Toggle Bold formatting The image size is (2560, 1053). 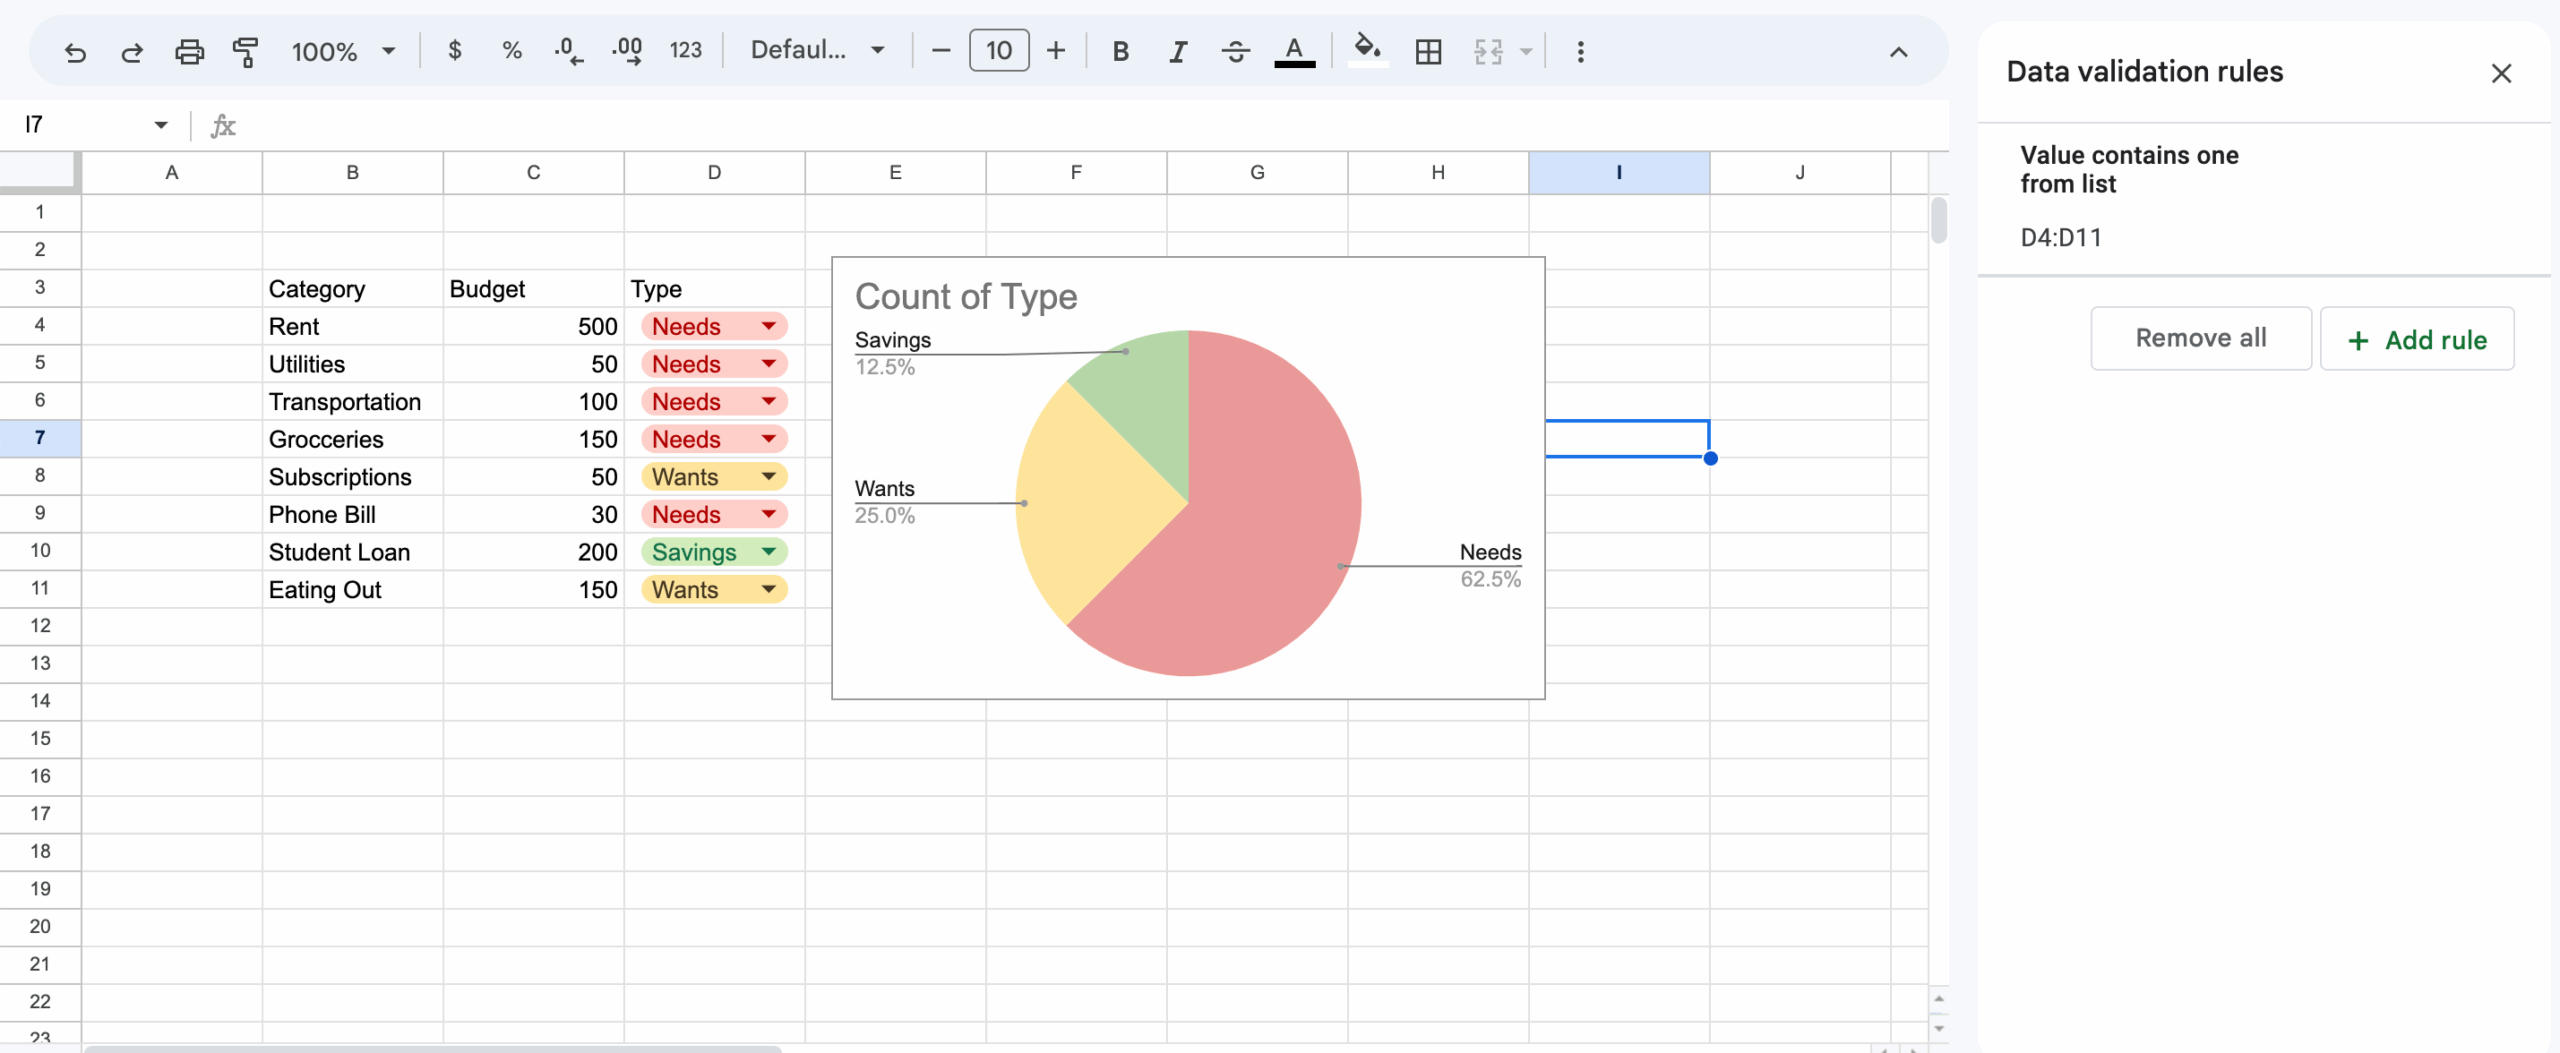coord(1120,51)
